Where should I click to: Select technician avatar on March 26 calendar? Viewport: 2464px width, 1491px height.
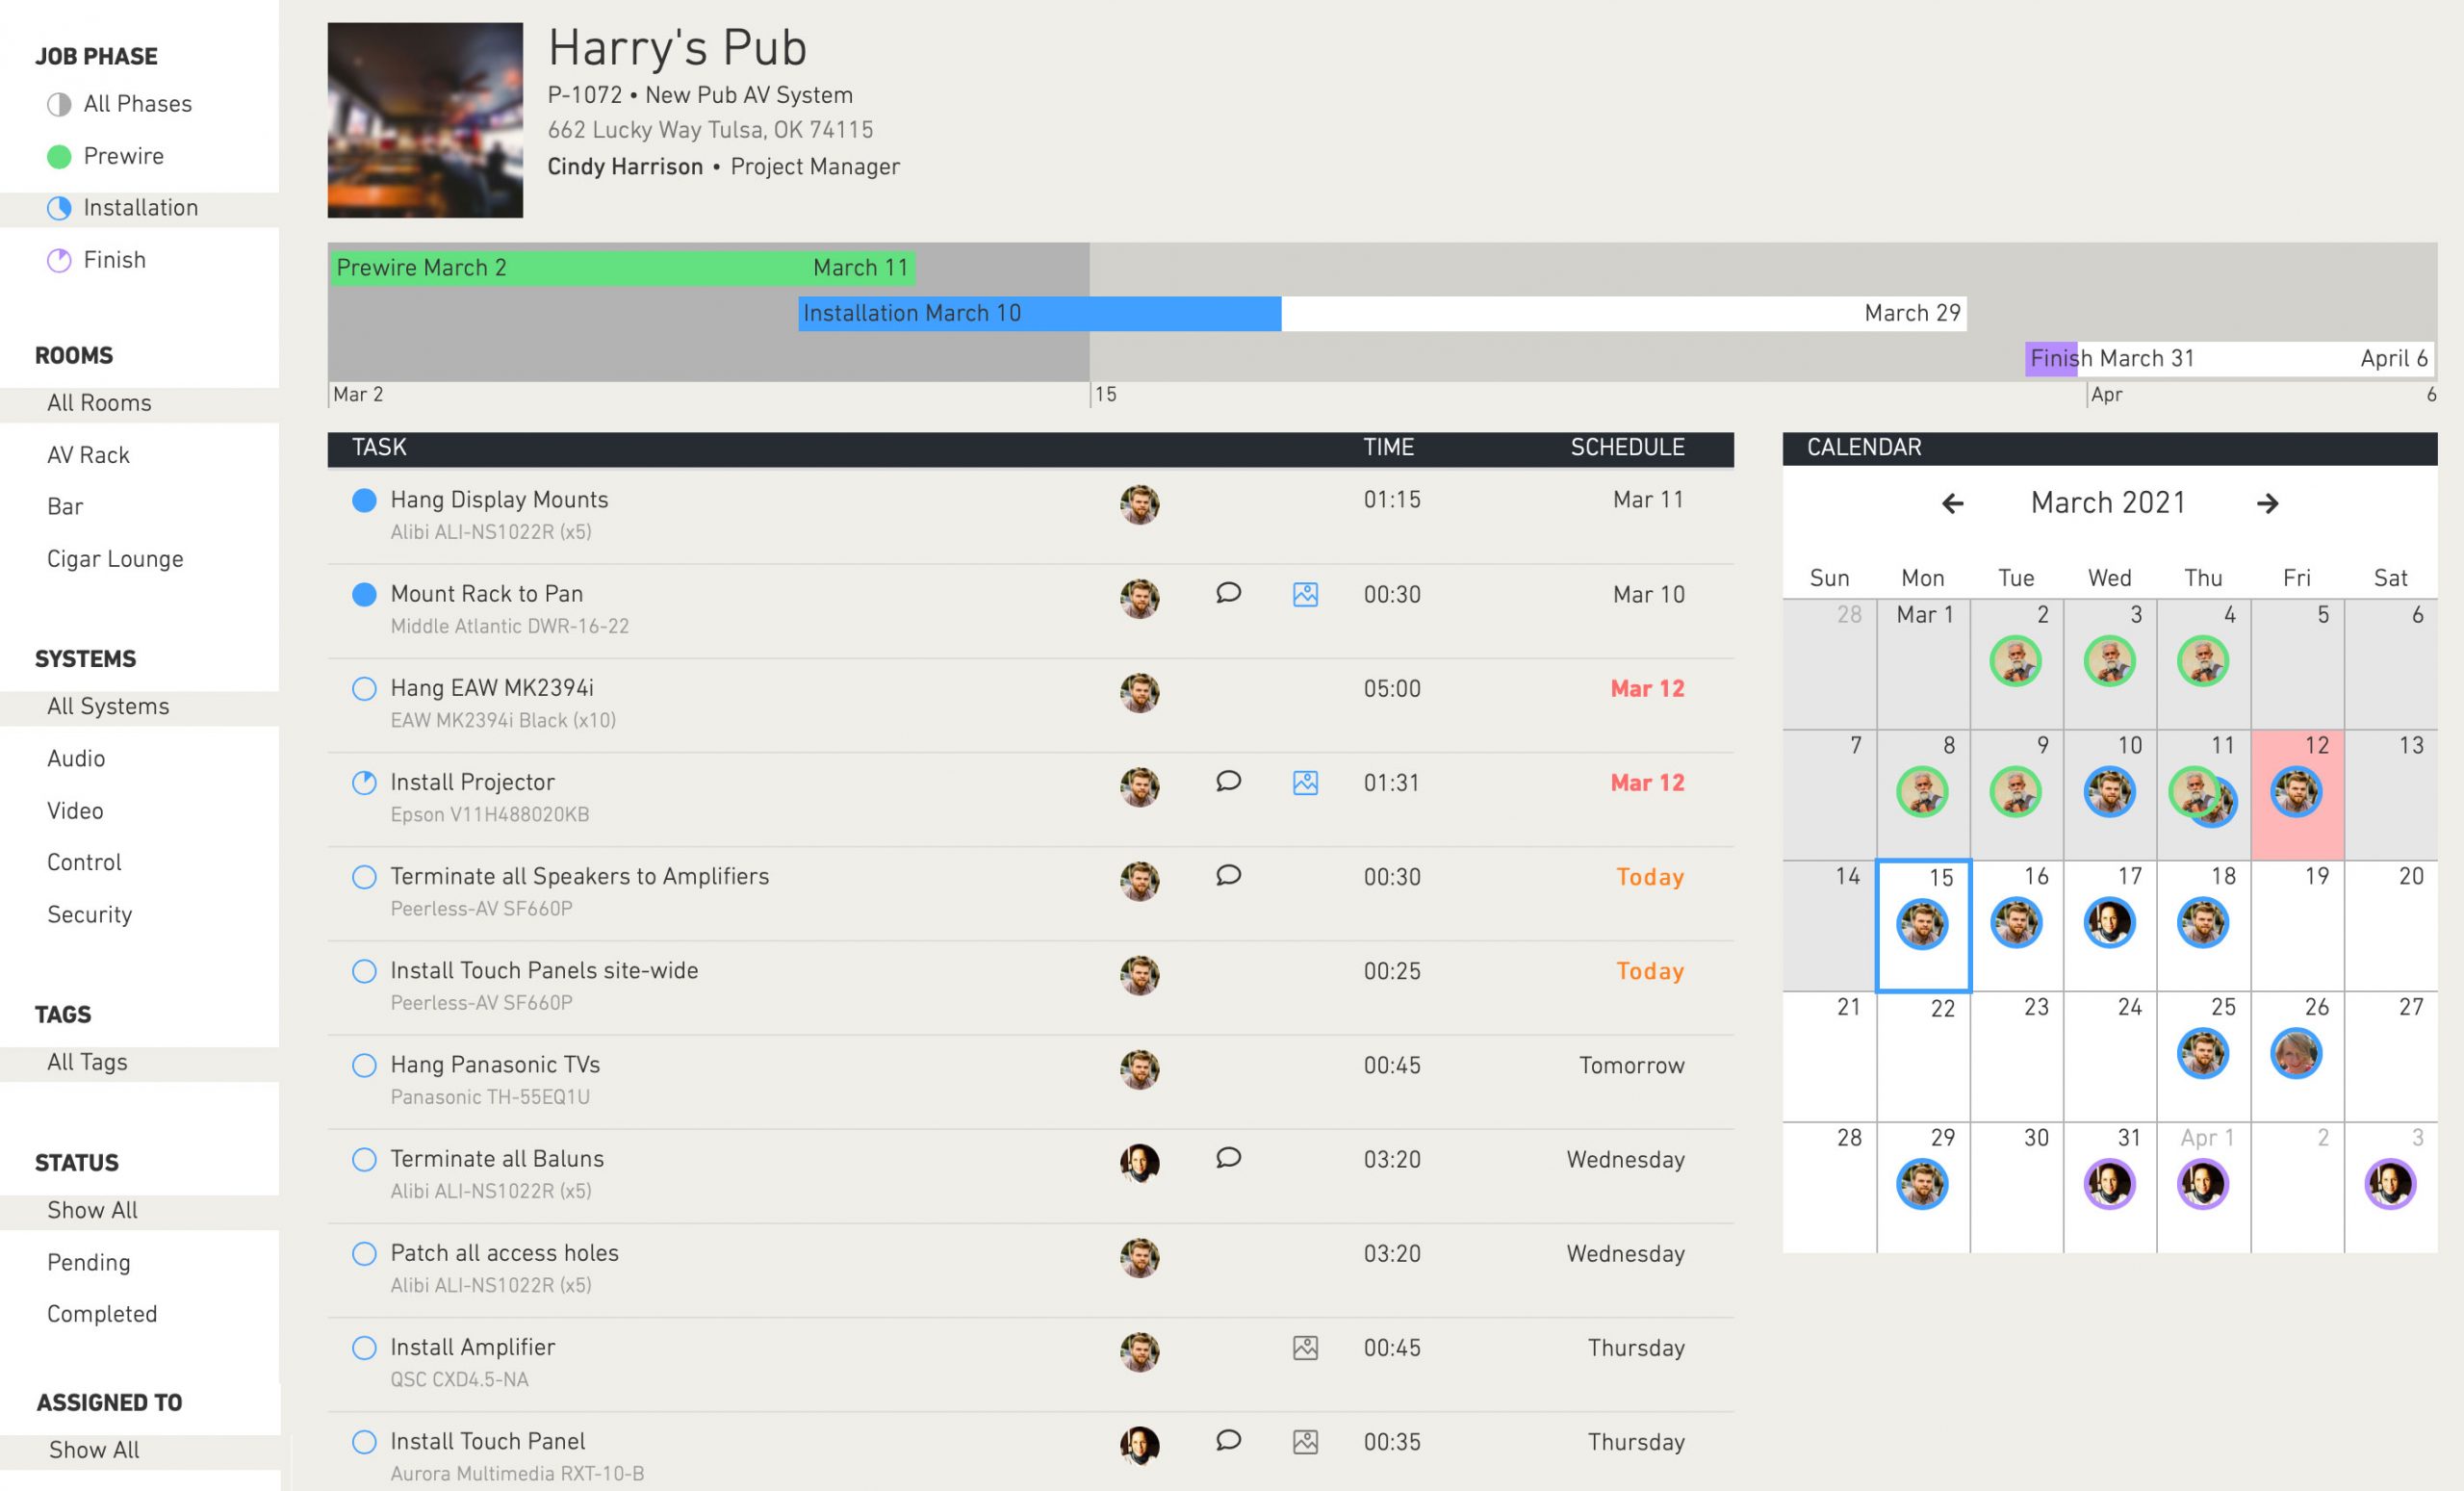point(2296,1053)
